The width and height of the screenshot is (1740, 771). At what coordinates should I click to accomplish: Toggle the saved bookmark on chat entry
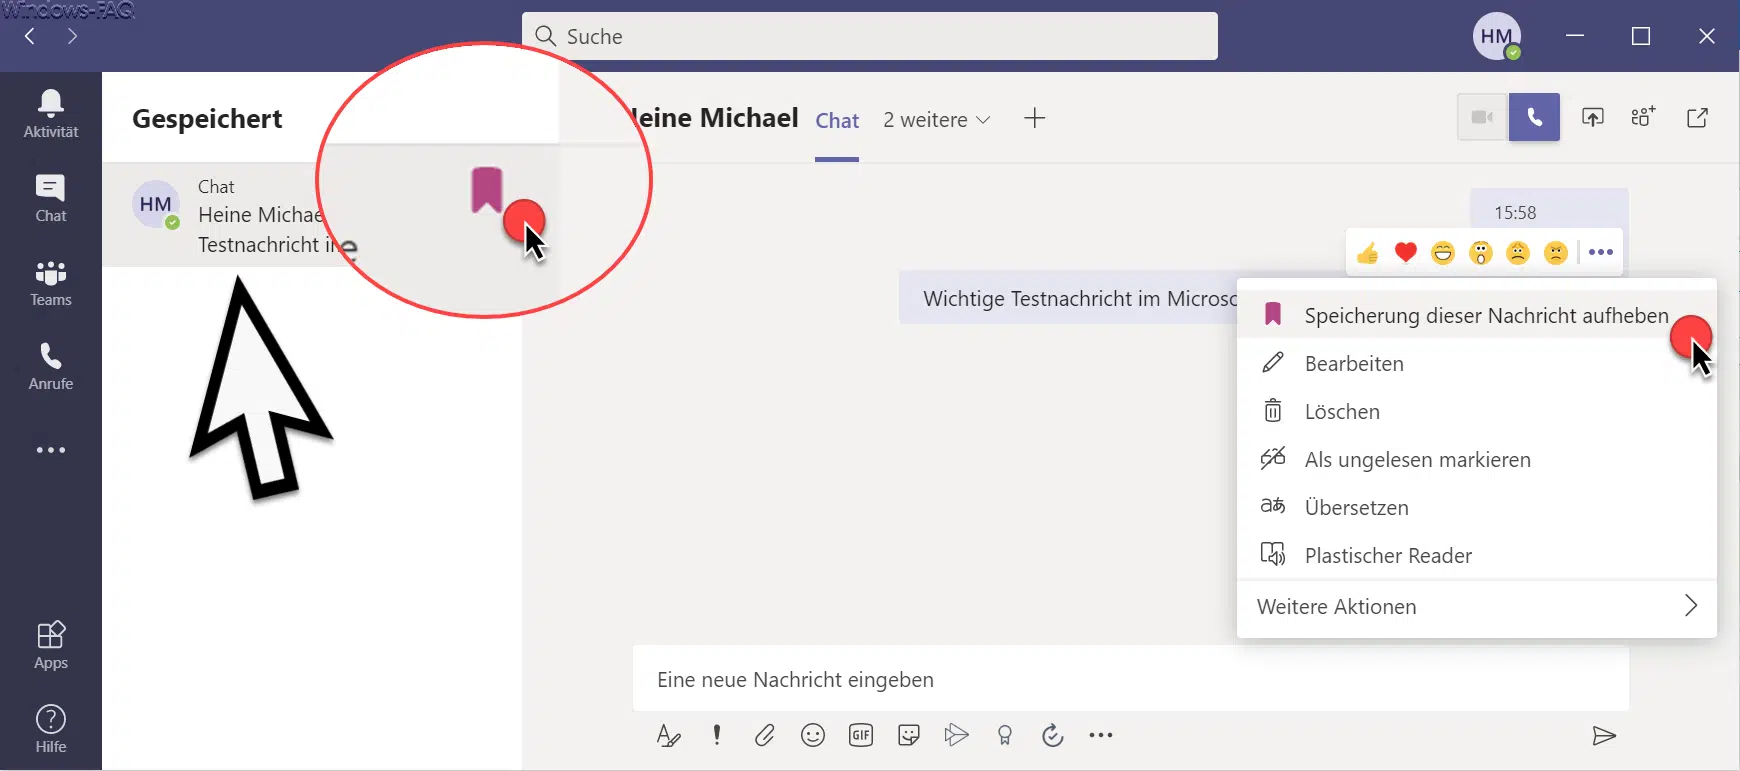pyautogui.click(x=487, y=190)
